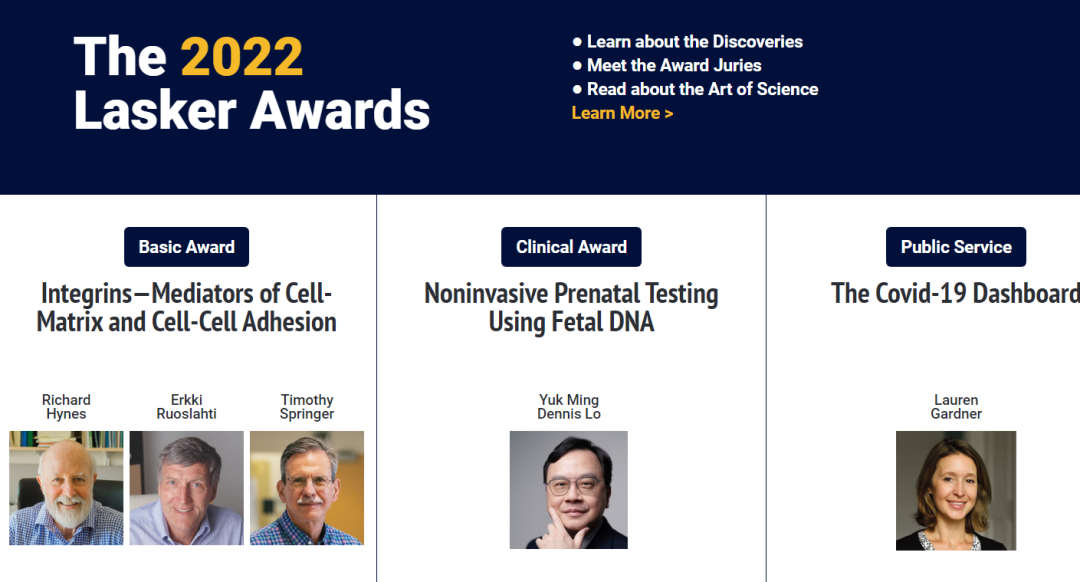Open Read about the Art of Science

tap(702, 89)
